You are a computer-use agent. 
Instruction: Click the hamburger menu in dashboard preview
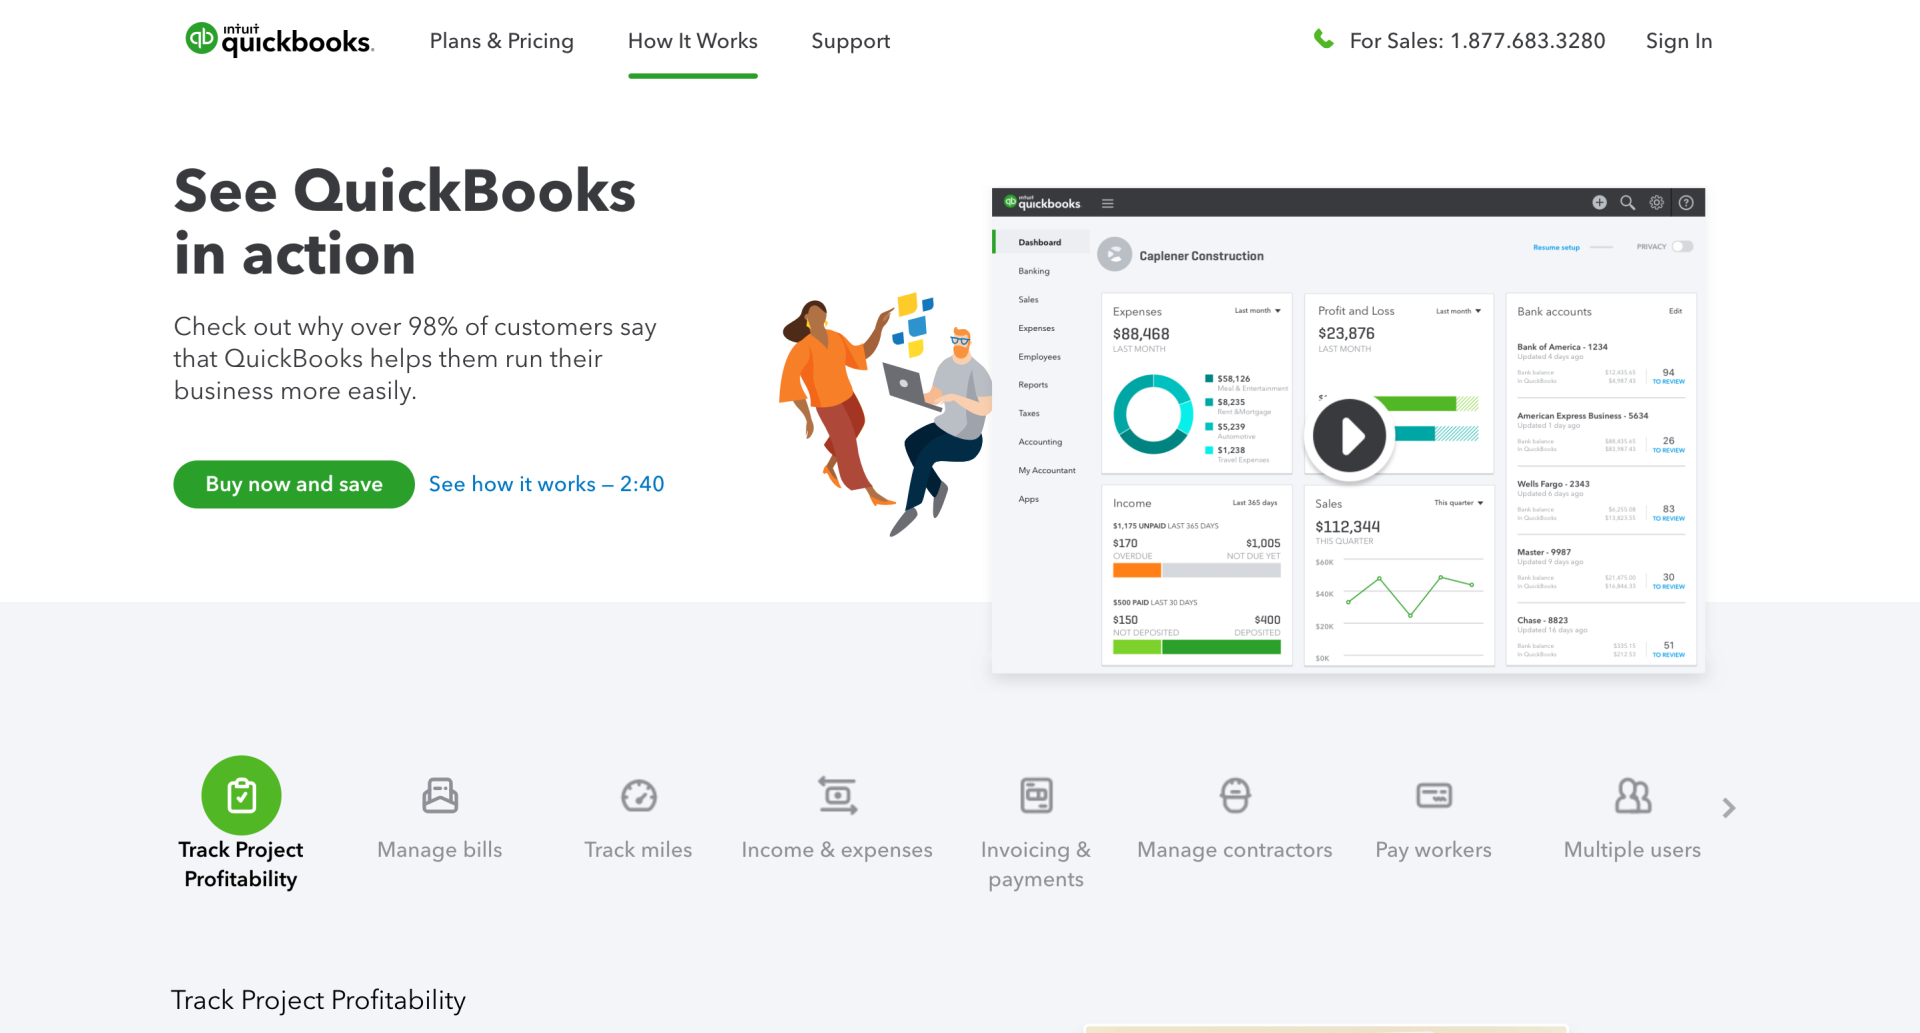tap(1107, 203)
